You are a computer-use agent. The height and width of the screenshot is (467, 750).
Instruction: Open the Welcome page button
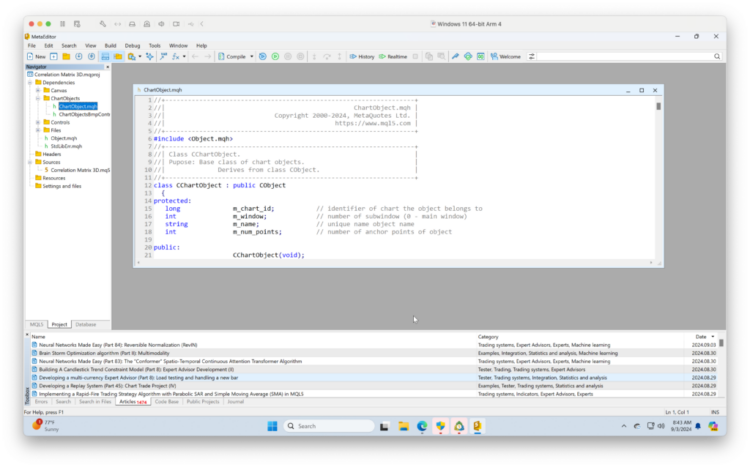[506, 56]
